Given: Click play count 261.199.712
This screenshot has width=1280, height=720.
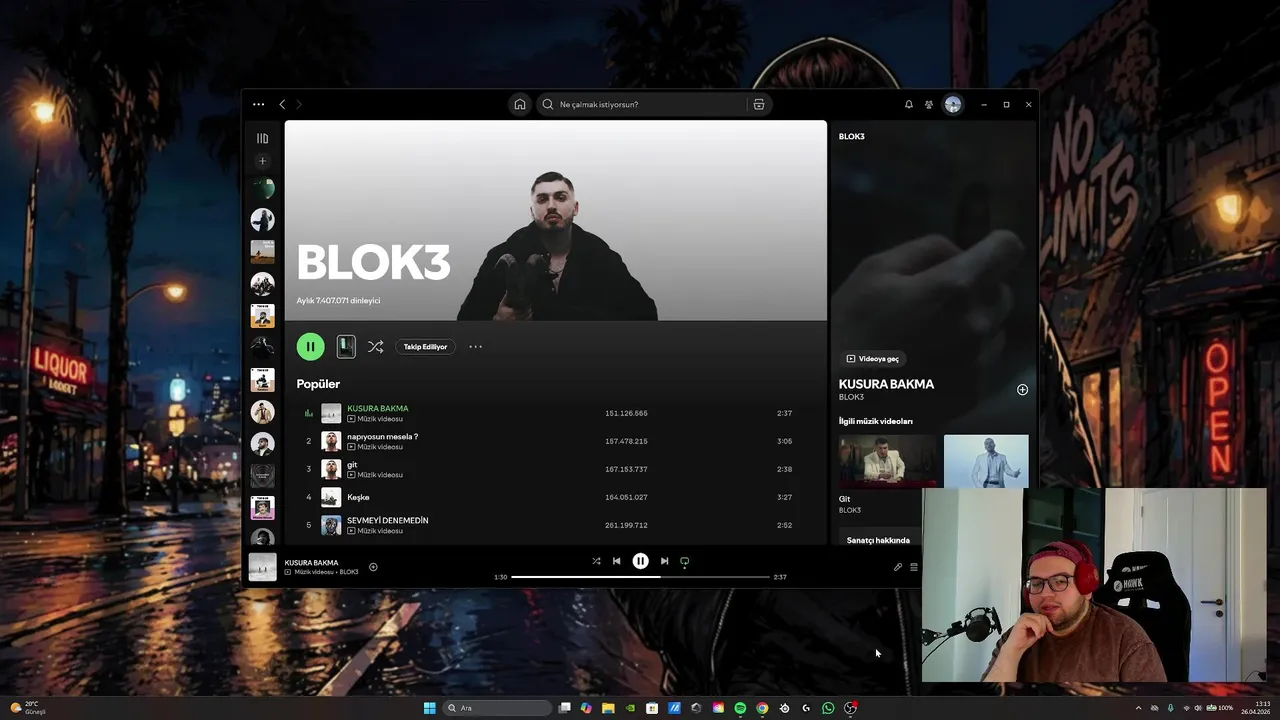Looking at the screenshot, I should click(626, 525).
